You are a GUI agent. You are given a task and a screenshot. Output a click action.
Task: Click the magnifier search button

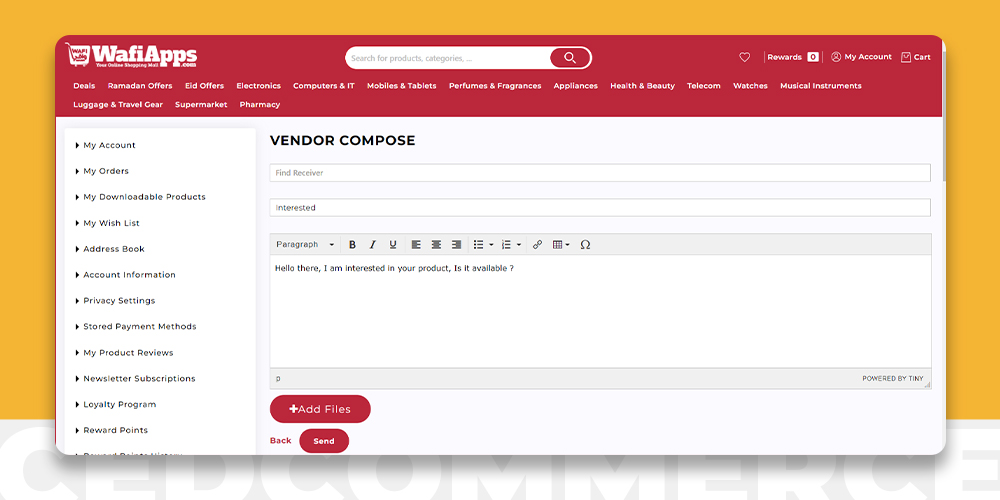[x=570, y=58]
